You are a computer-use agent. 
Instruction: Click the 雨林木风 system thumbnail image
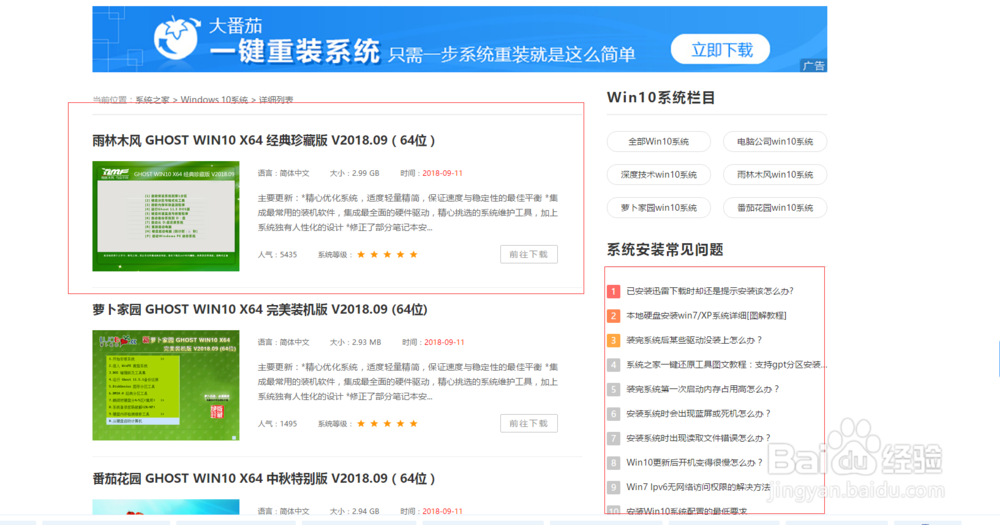tap(166, 216)
